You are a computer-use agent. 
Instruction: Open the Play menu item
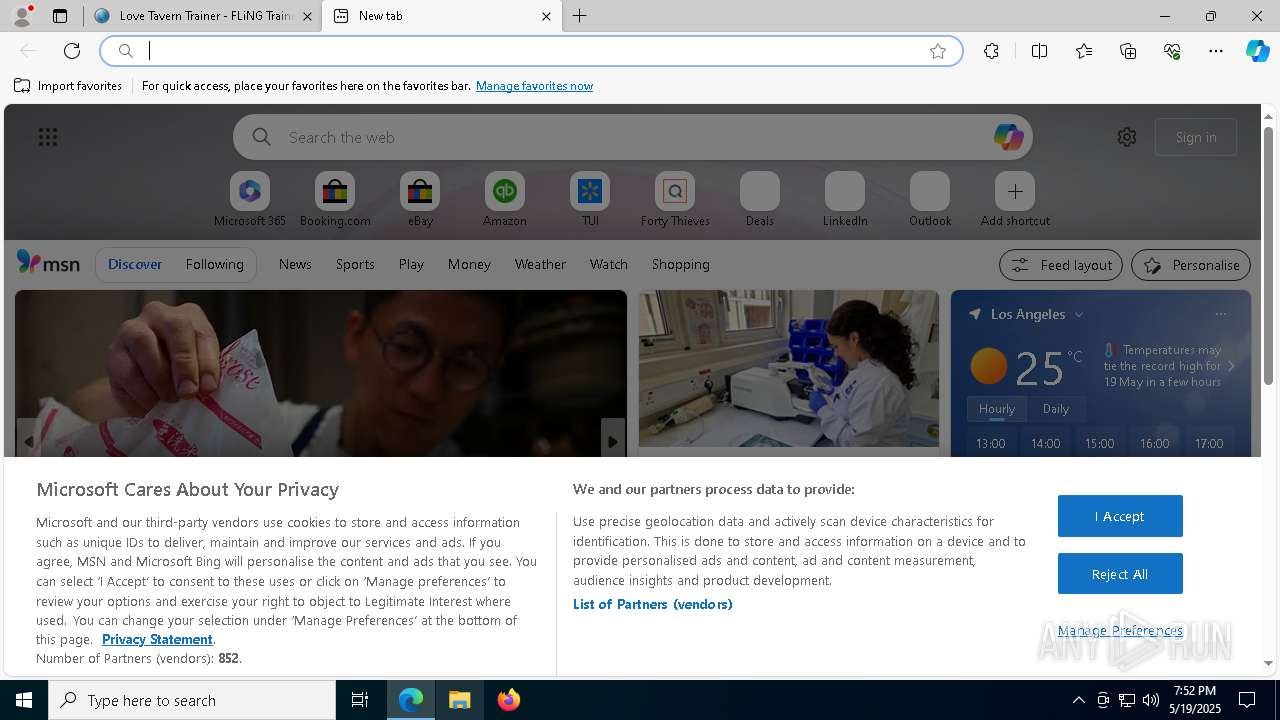(x=411, y=264)
